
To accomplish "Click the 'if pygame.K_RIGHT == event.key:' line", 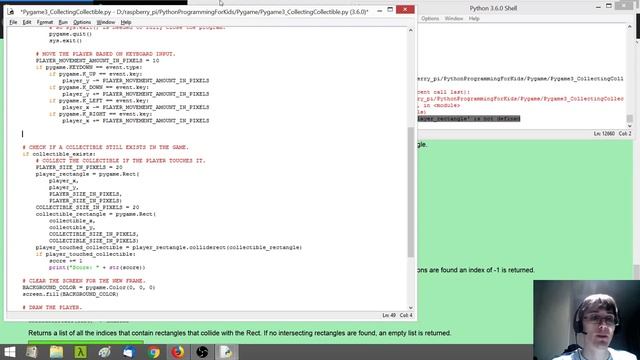I will coord(100,114).
